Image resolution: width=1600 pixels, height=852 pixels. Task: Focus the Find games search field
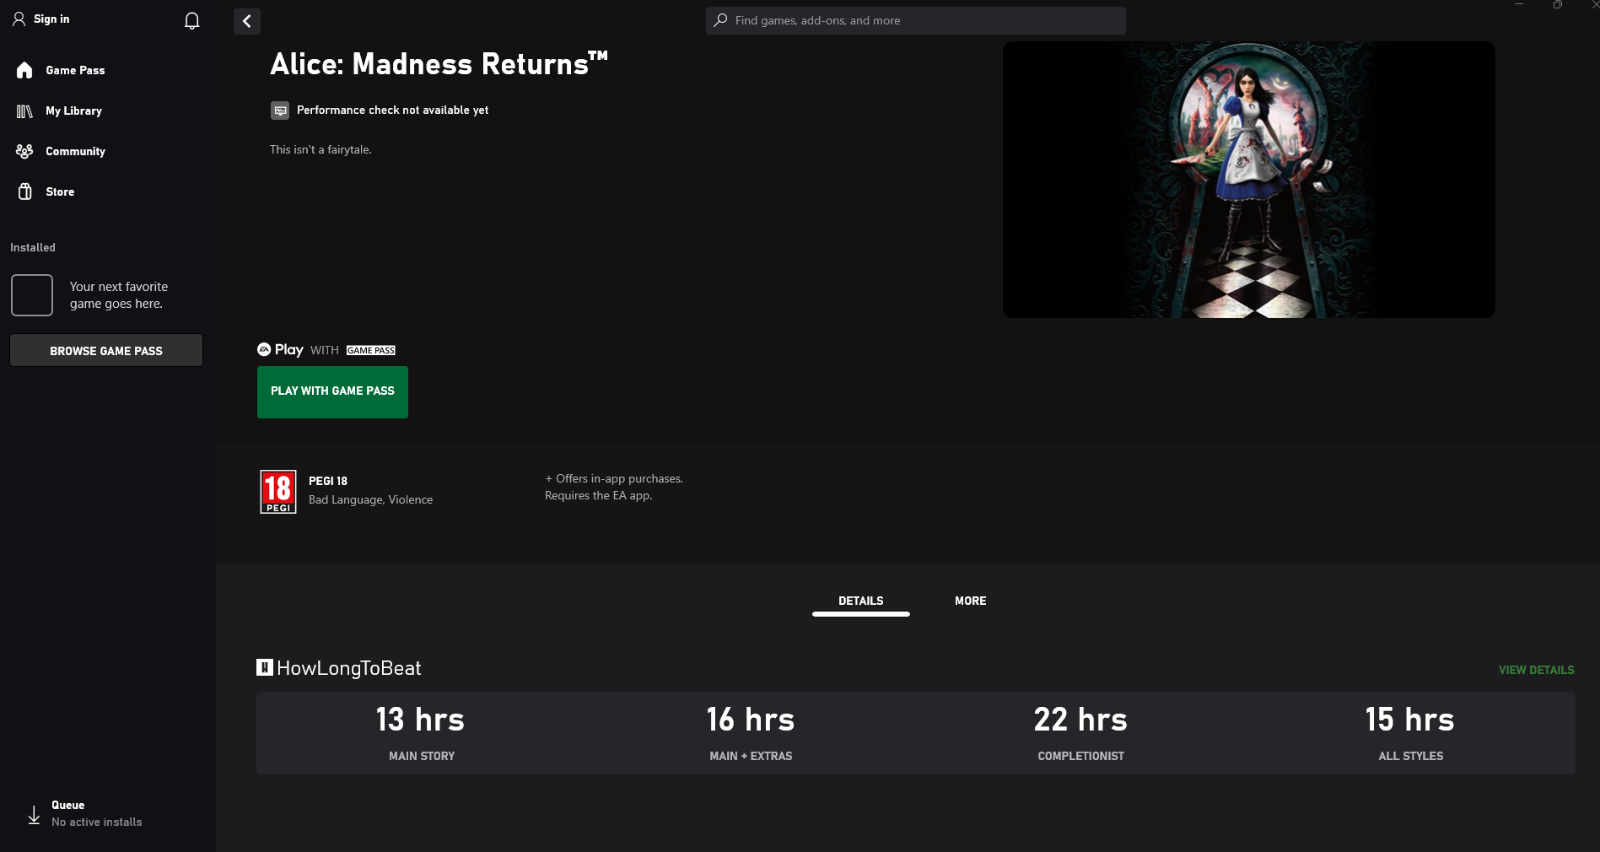[916, 20]
